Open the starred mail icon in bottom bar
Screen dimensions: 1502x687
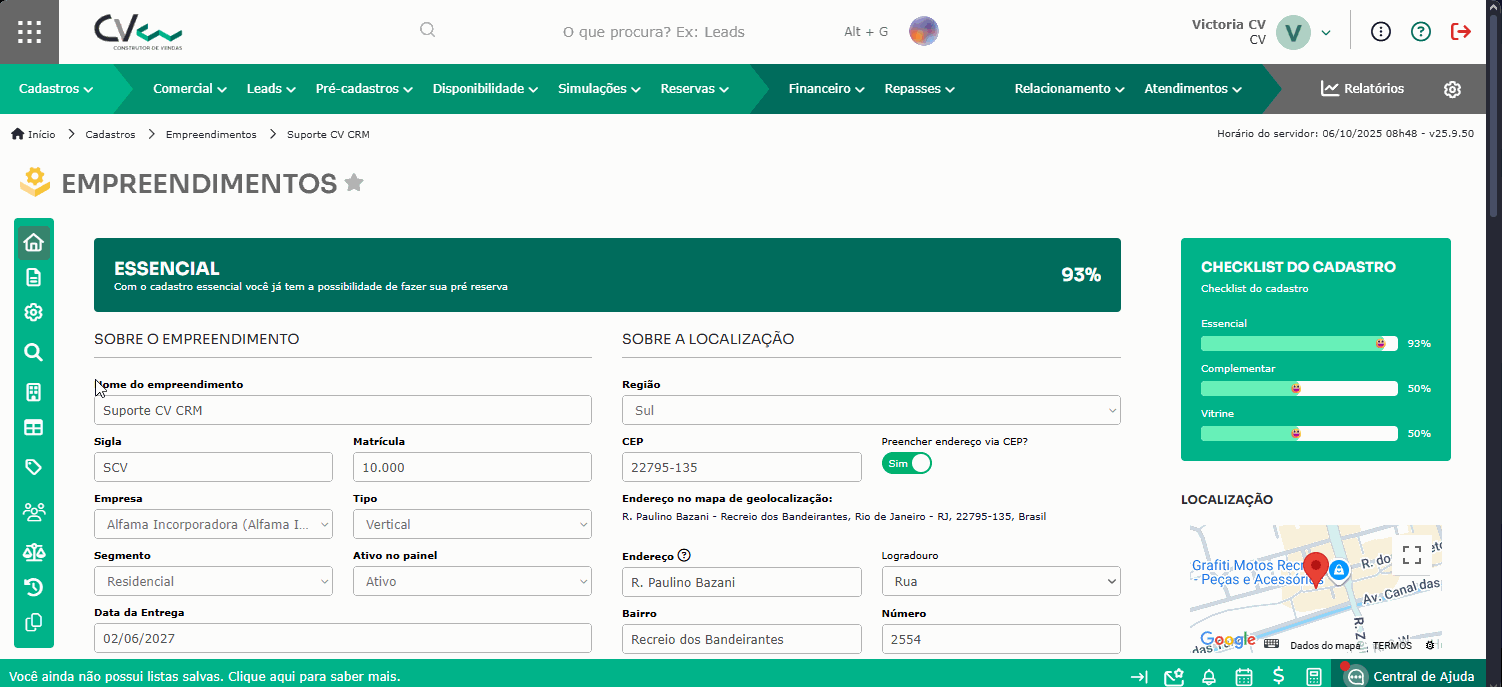[x=1174, y=677]
